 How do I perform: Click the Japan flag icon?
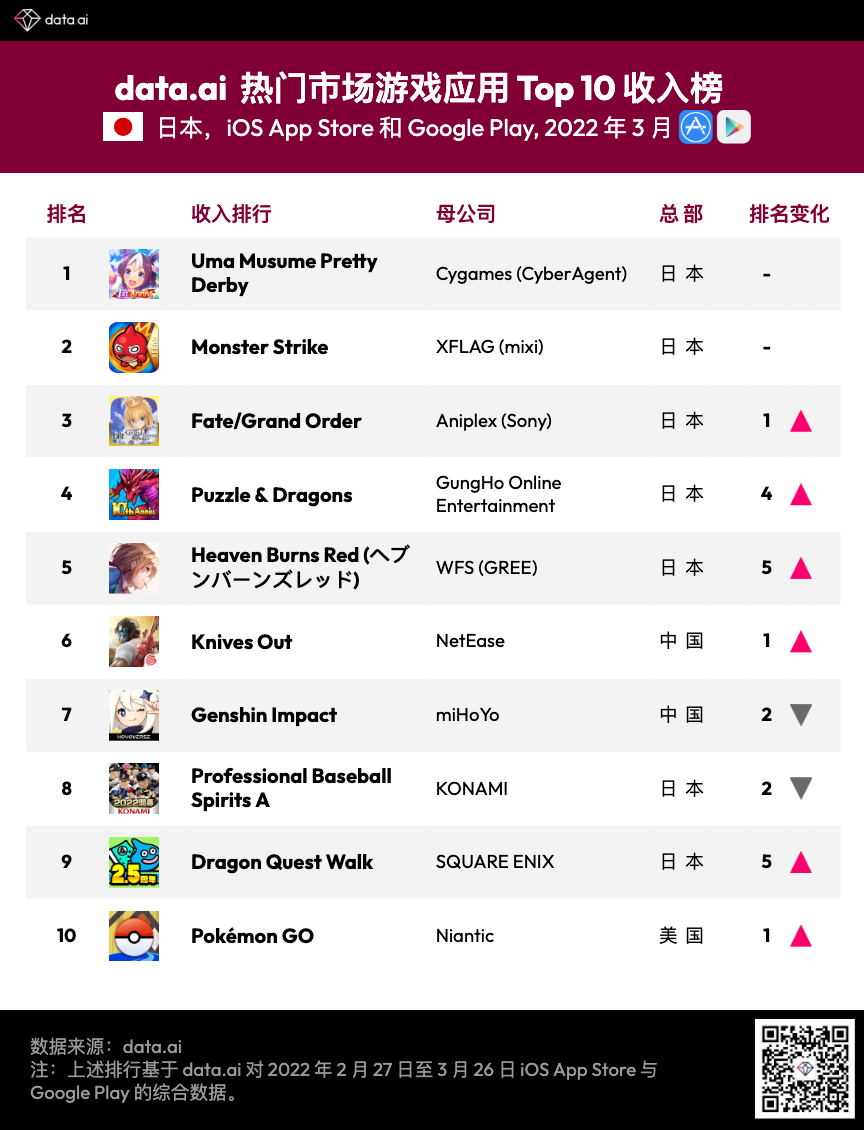tap(123, 127)
